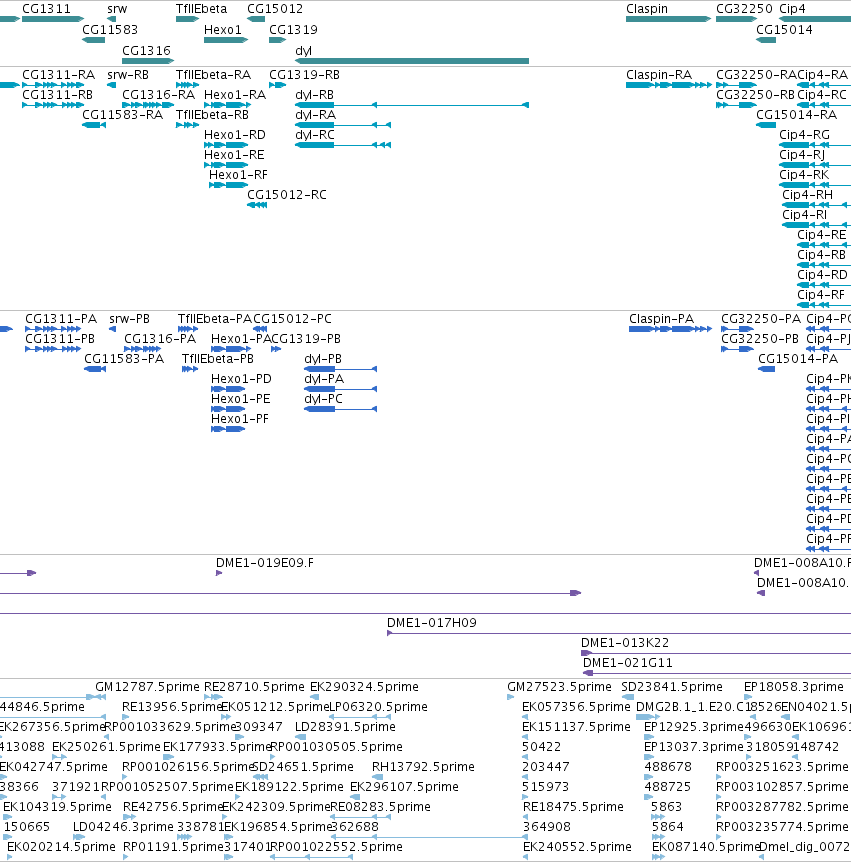Select transcript Hexo1-RF
The width and height of the screenshot is (851, 862).
(x=229, y=185)
